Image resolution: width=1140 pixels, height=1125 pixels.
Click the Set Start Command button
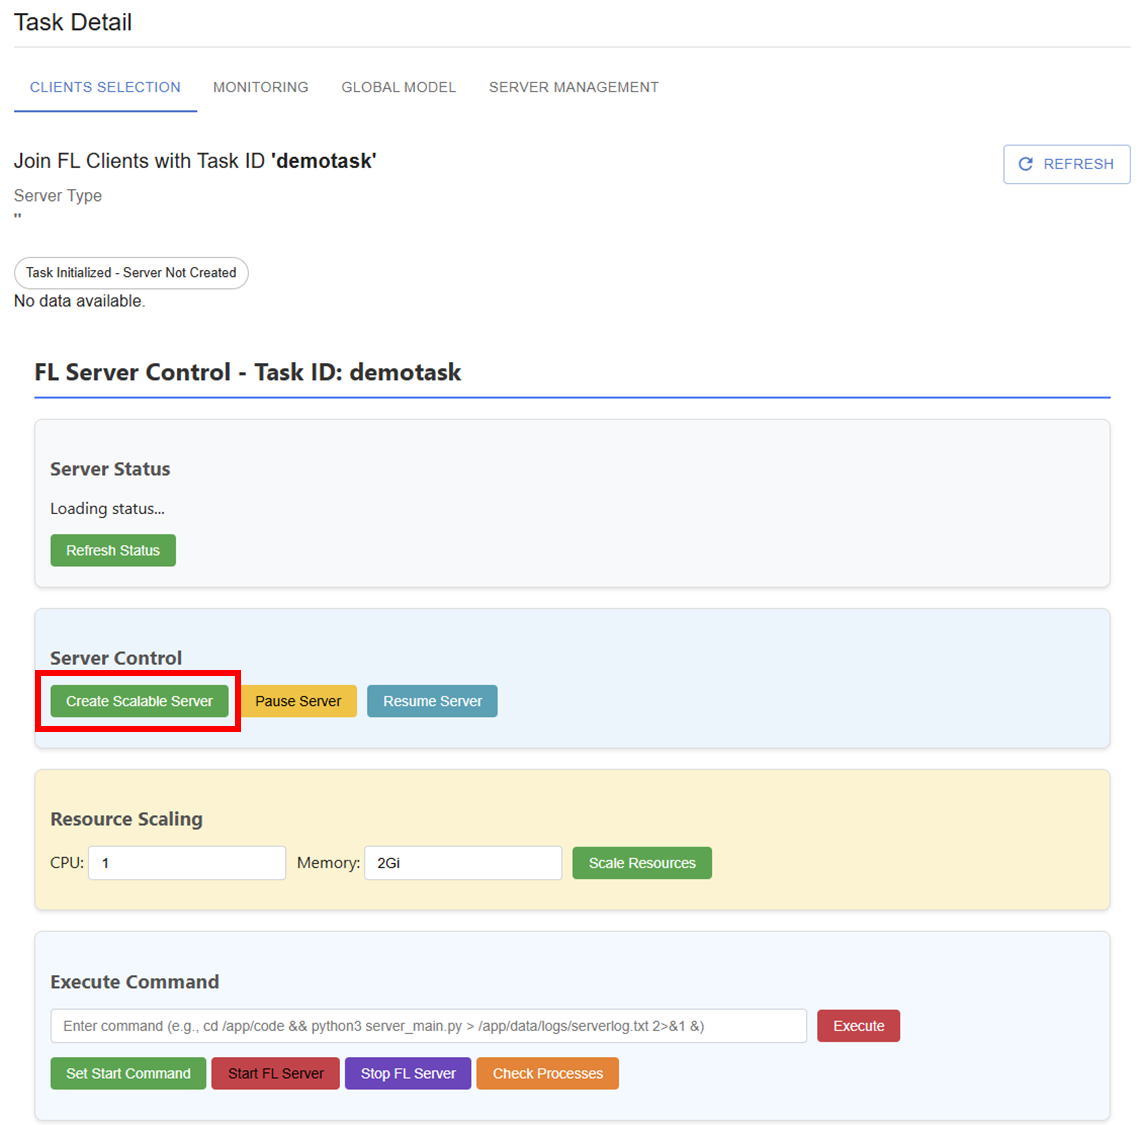[x=128, y=1073]
